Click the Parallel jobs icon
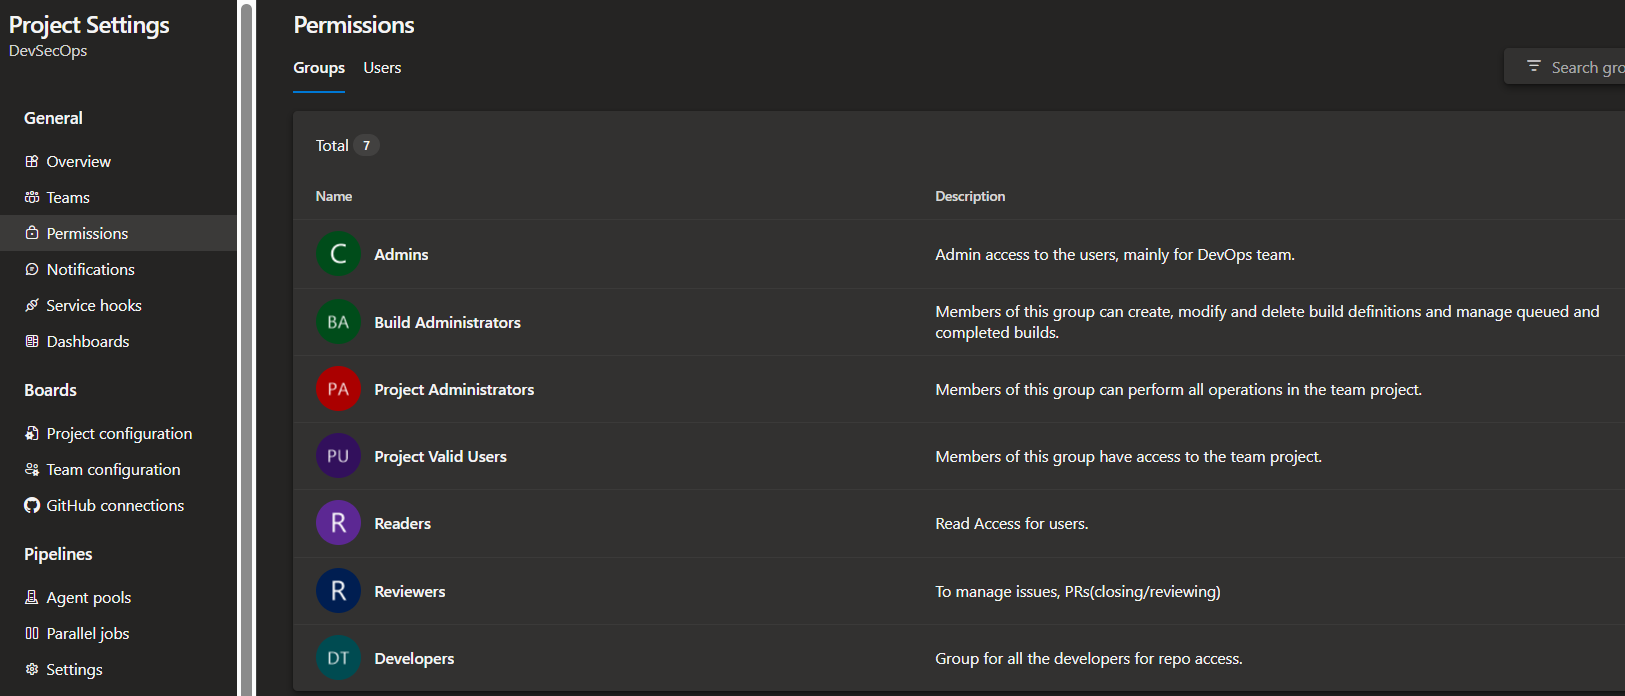 click(x=32, y=633)
